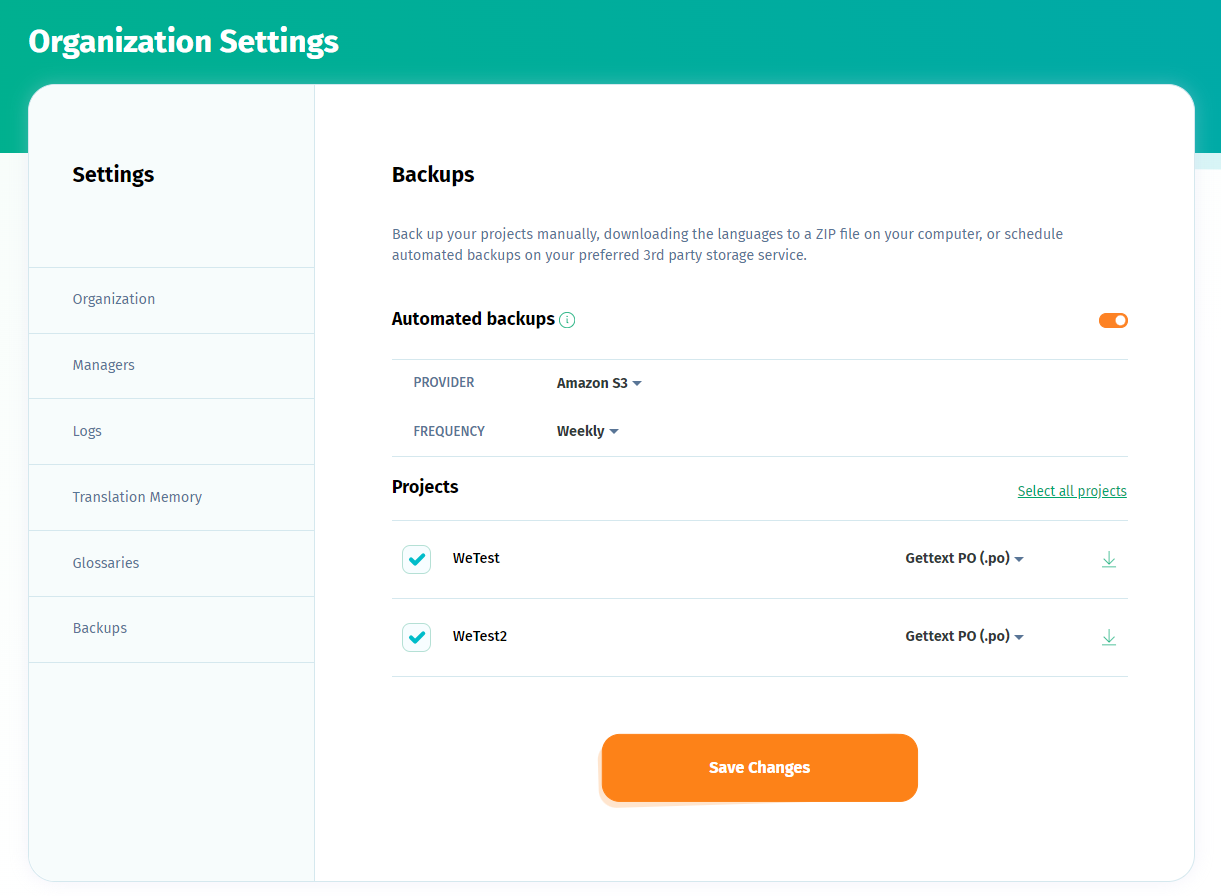Download the WeTest project backup

click(x=1109, y=559)
